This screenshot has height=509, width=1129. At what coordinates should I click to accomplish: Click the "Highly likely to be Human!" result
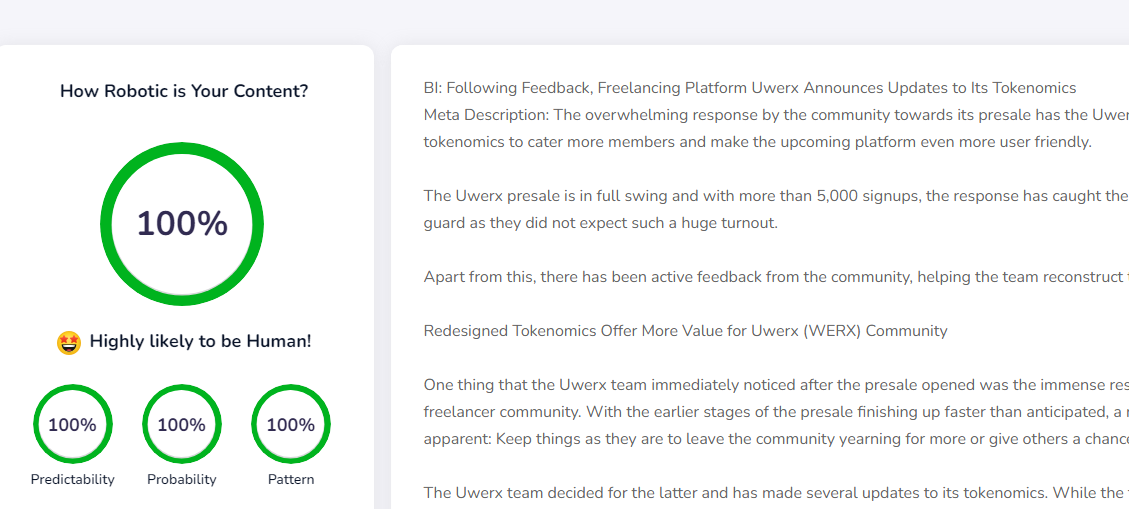pos(200,342)
